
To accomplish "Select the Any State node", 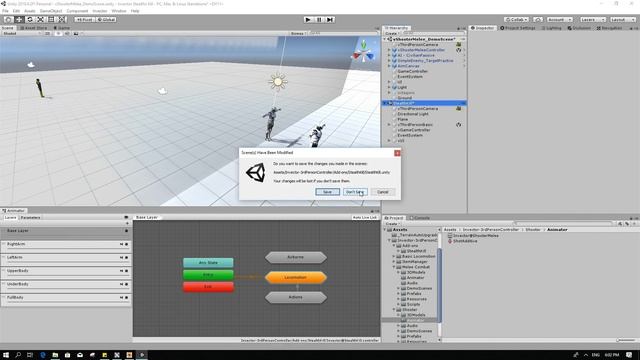I will click(x=208, y=262).
